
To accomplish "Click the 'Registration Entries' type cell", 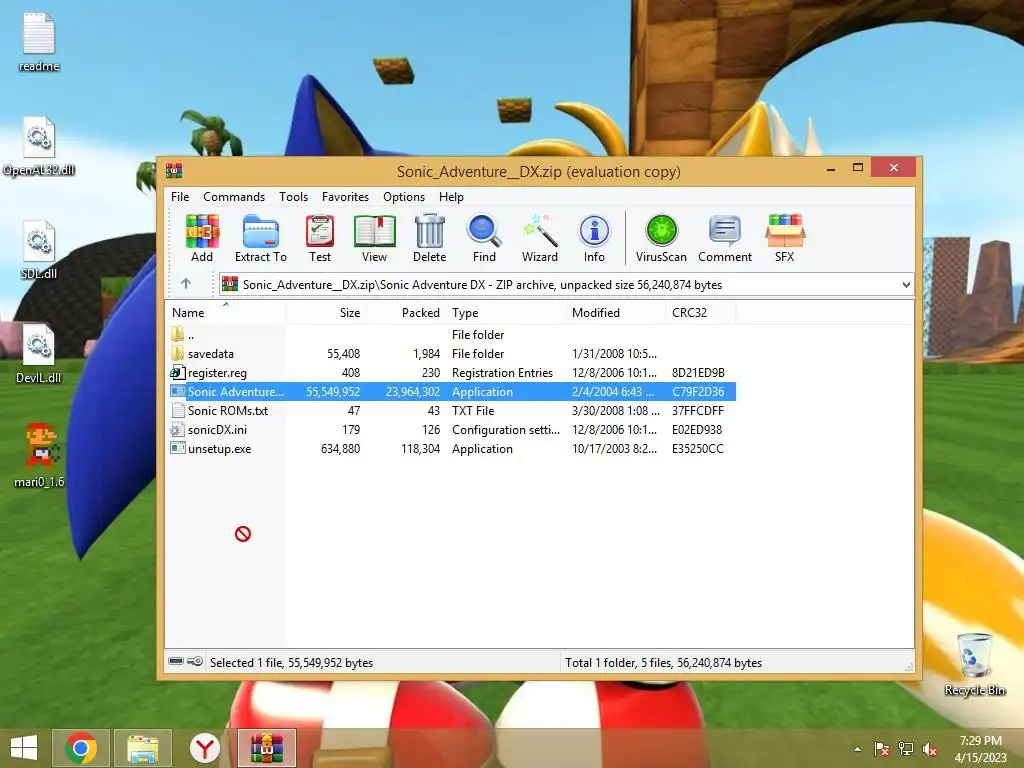I will (x=502, y=372).
